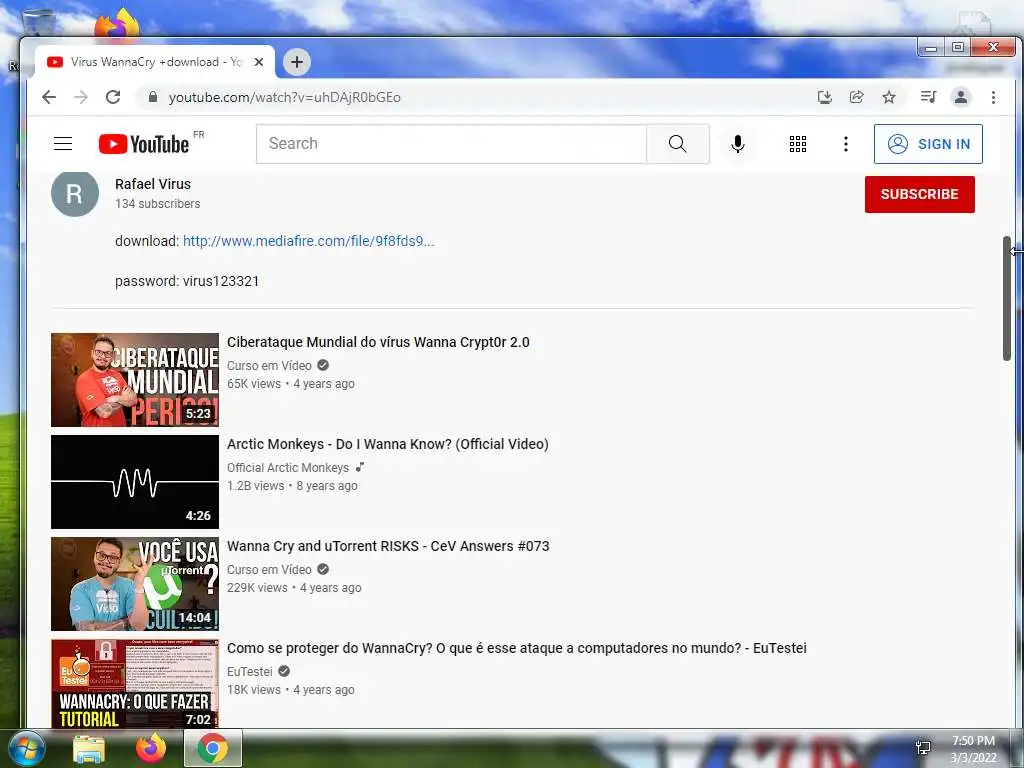Click the '134 subscribers' text
The image size is (1024, 768).
click(x=157, y=204)
